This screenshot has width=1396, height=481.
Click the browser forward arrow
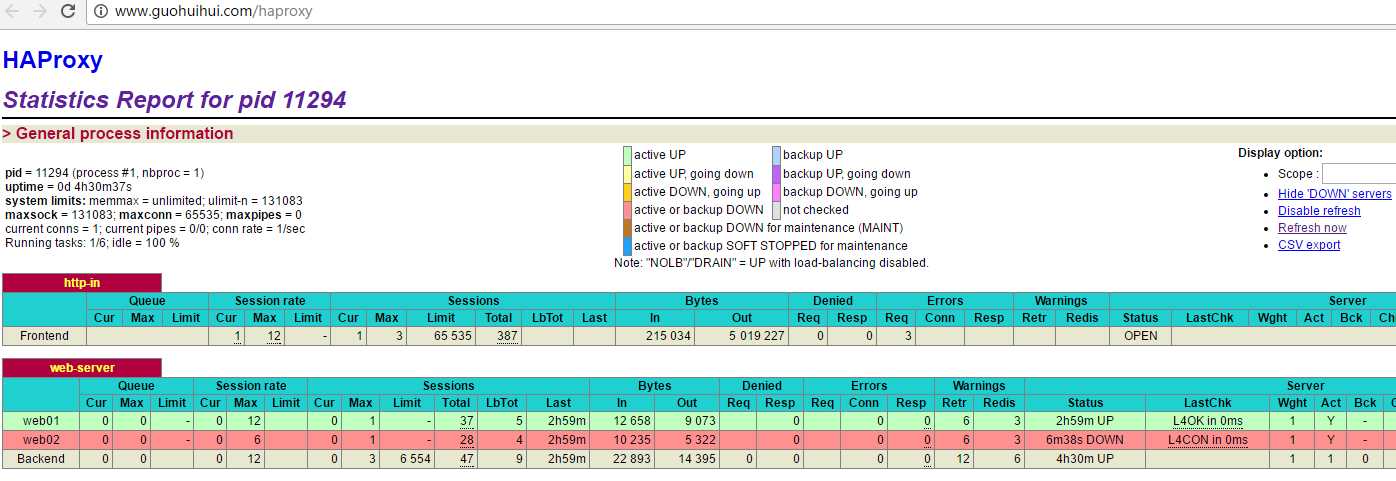[x=40, y=11]
